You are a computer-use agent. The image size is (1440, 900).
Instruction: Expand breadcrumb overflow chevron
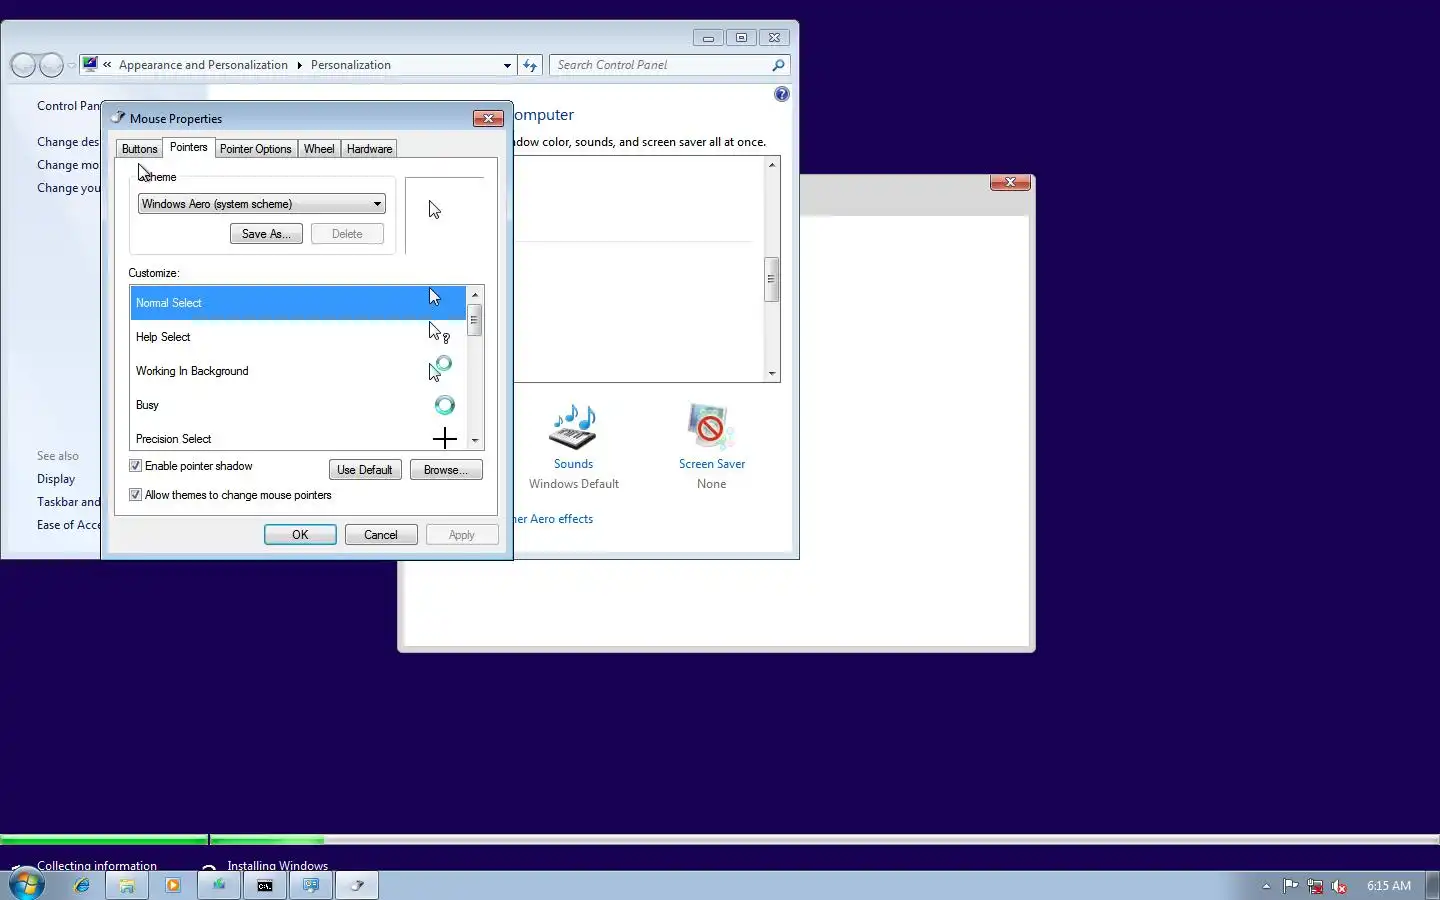click(x=107, y=65)
